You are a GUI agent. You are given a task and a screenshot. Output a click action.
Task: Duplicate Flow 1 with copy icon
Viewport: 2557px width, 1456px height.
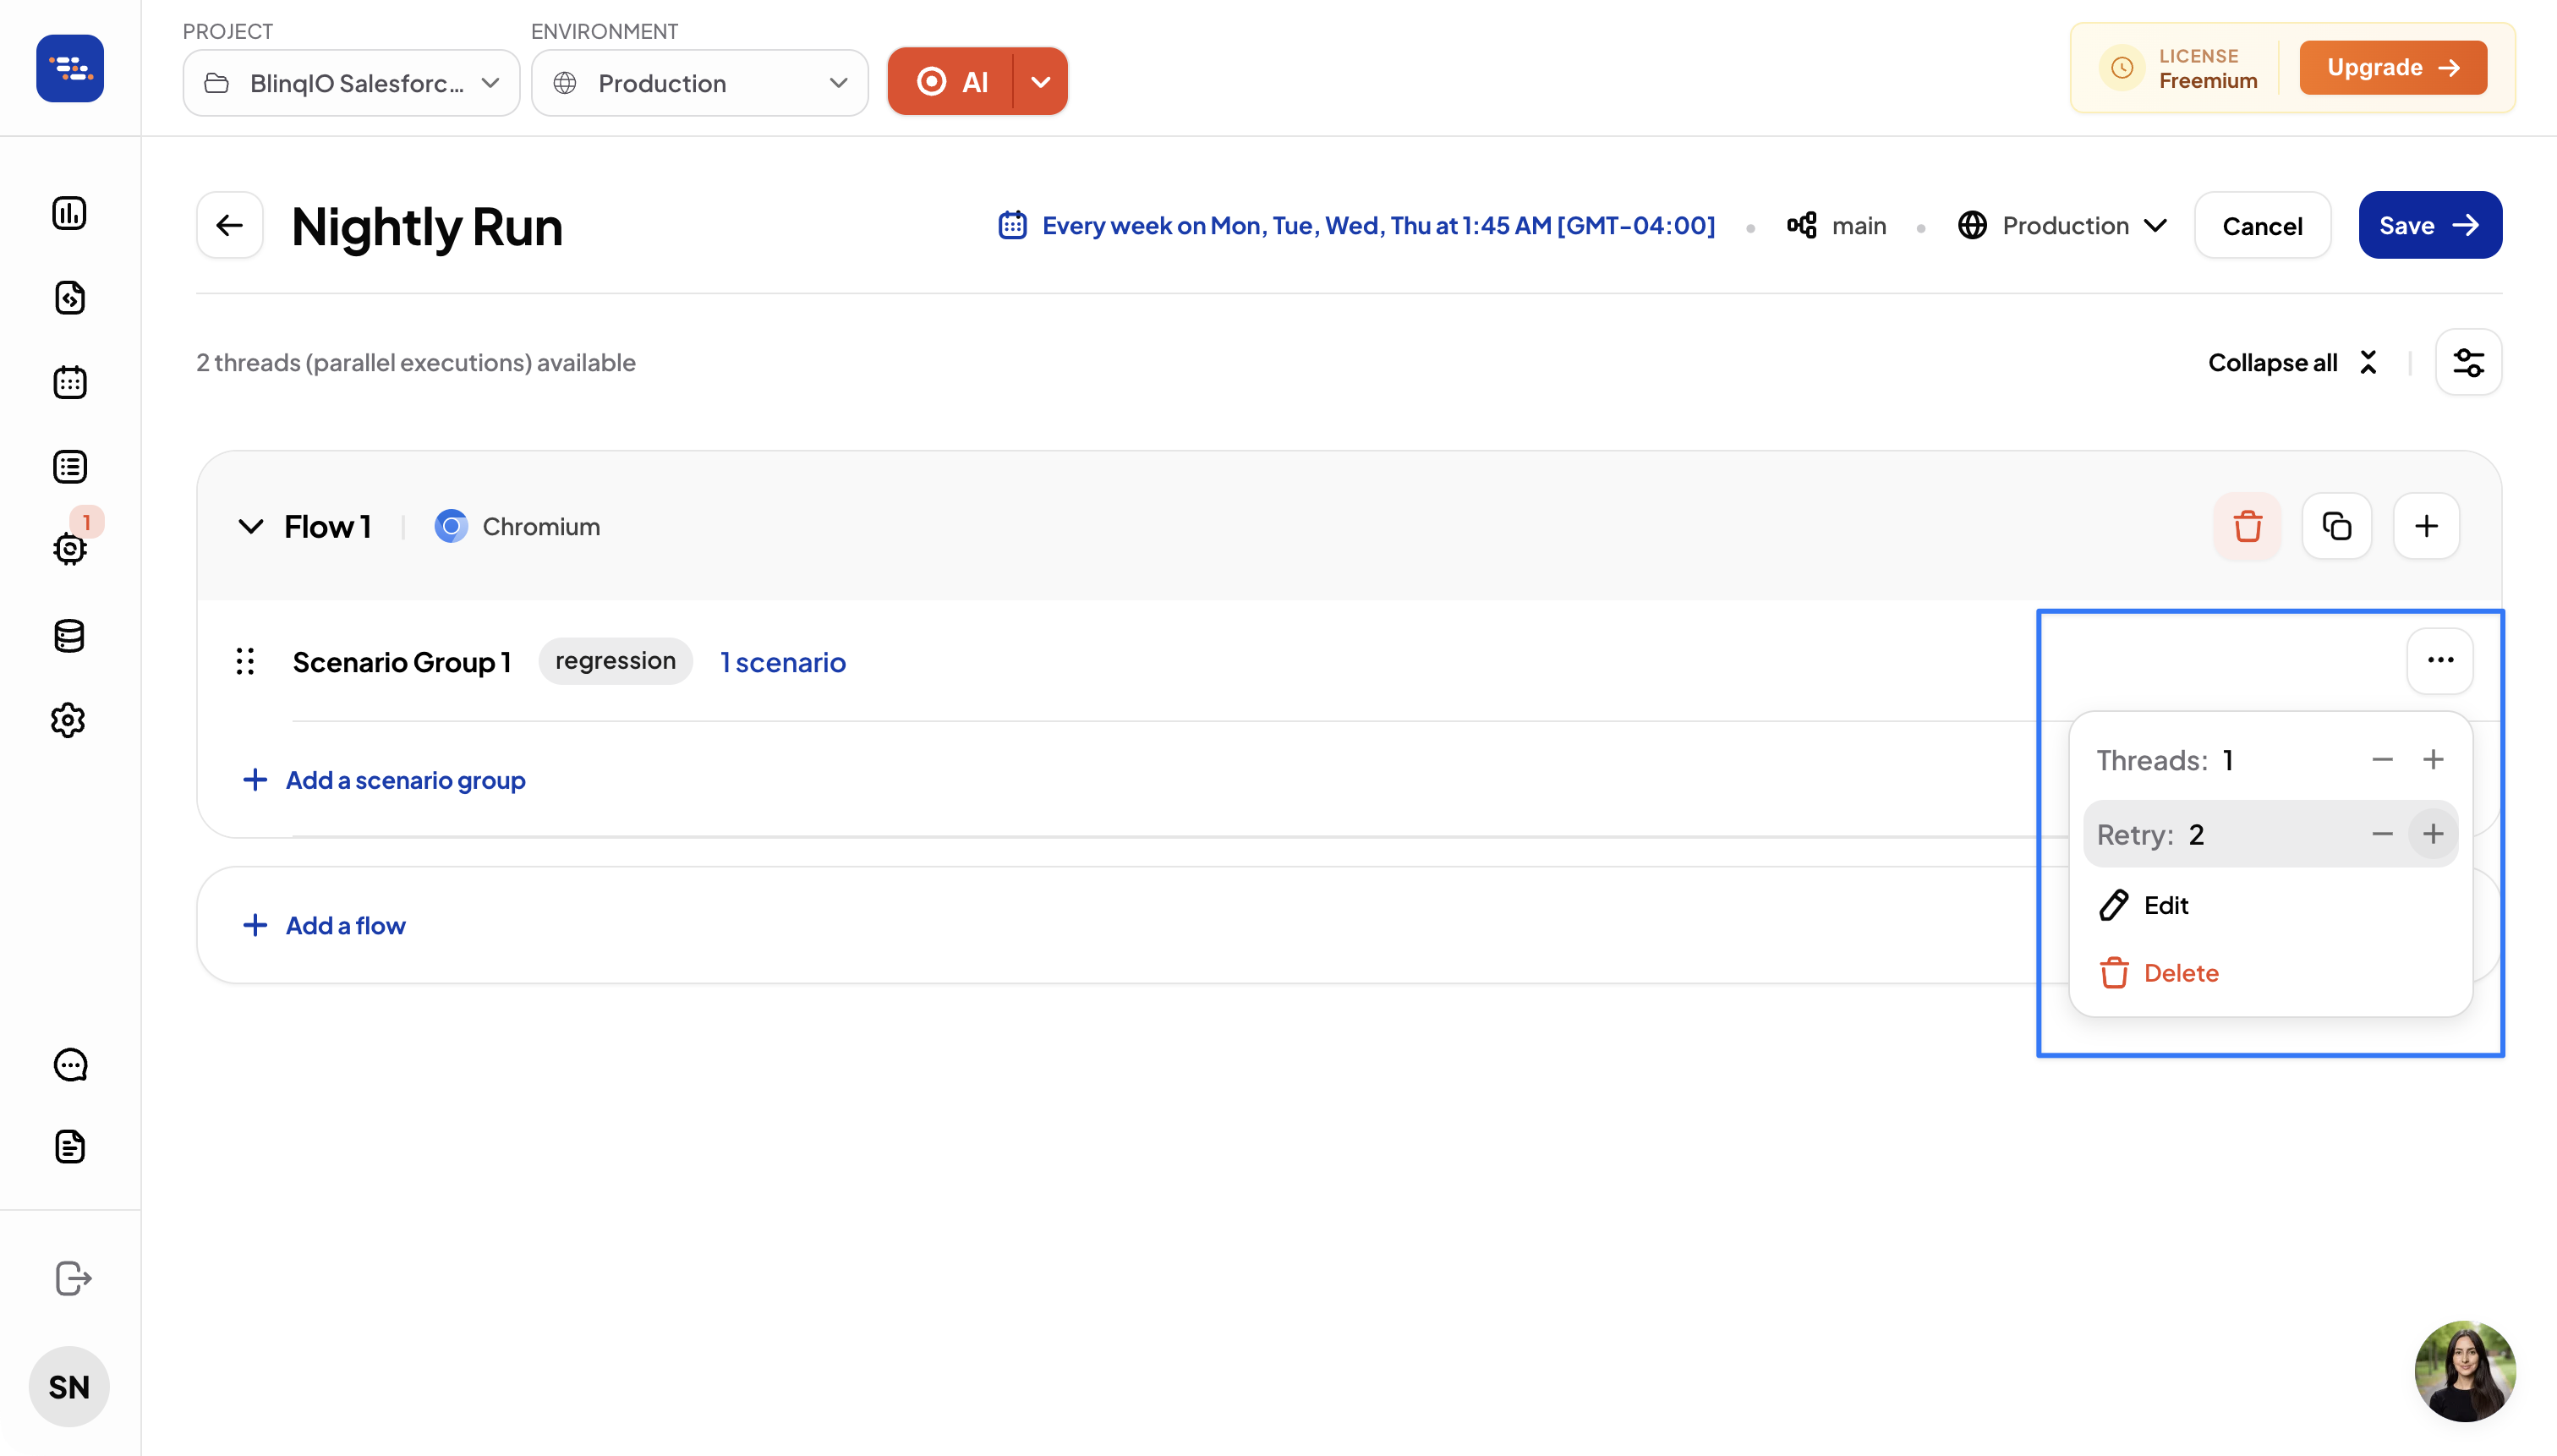point(2336,526)
